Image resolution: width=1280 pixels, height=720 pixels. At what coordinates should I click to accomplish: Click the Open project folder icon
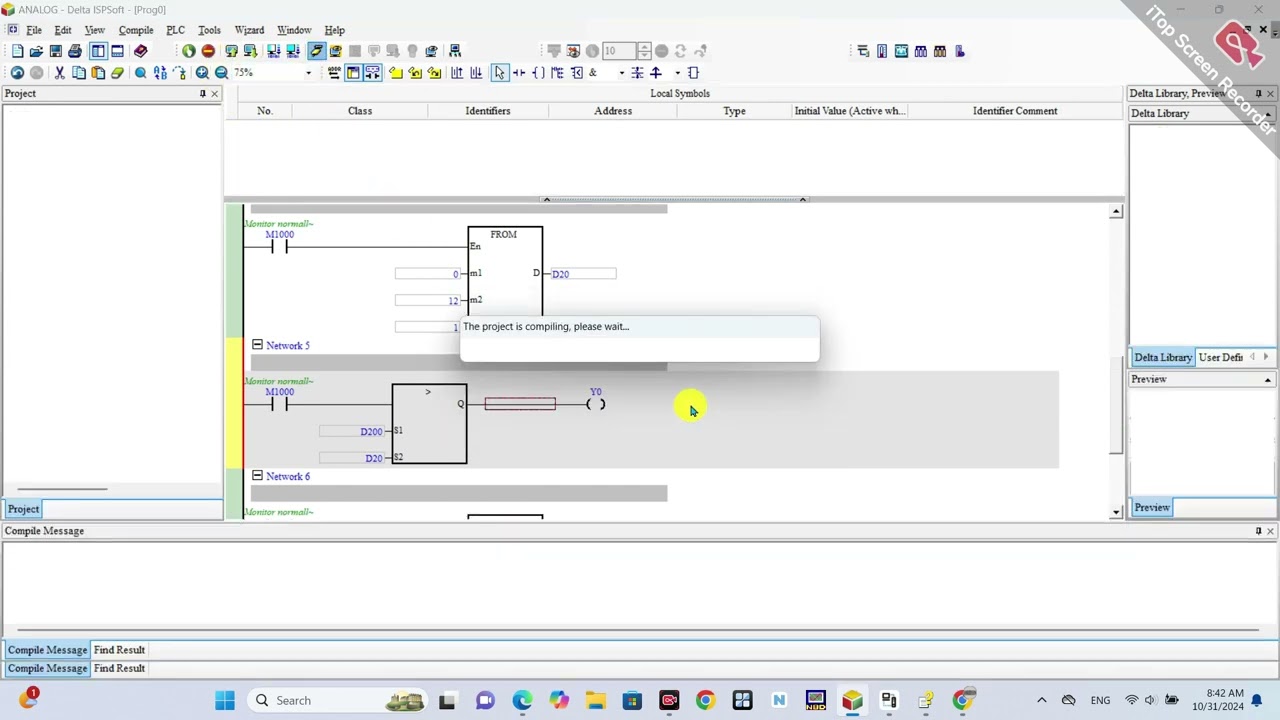36,51
